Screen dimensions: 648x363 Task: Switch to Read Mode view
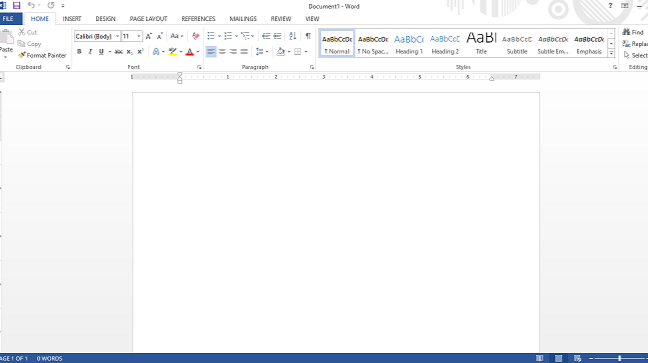pos(539,358)
